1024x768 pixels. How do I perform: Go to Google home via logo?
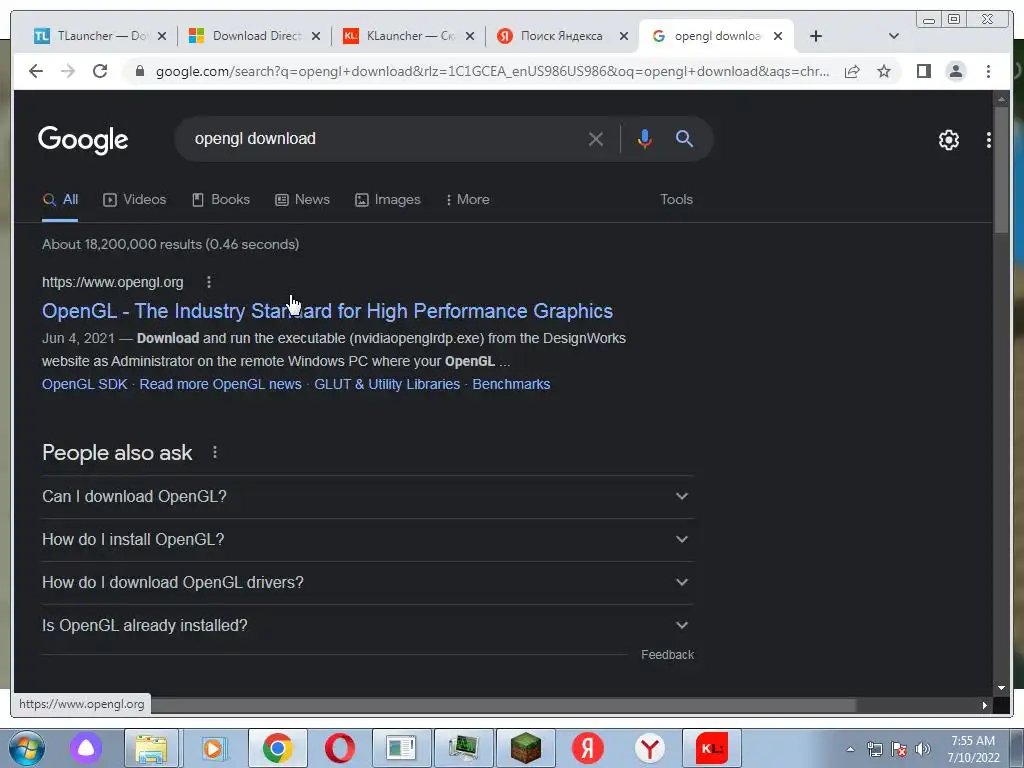pyautogui.click(x=83, y=140)
